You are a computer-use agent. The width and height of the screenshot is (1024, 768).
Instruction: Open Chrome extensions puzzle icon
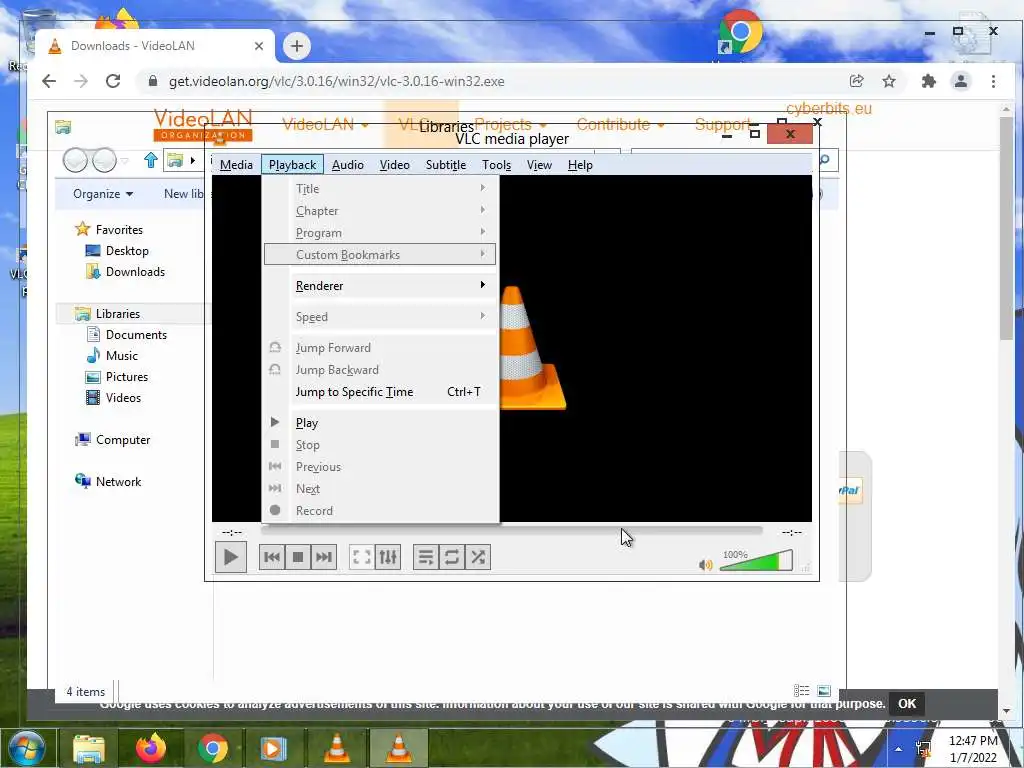point(929,81)
